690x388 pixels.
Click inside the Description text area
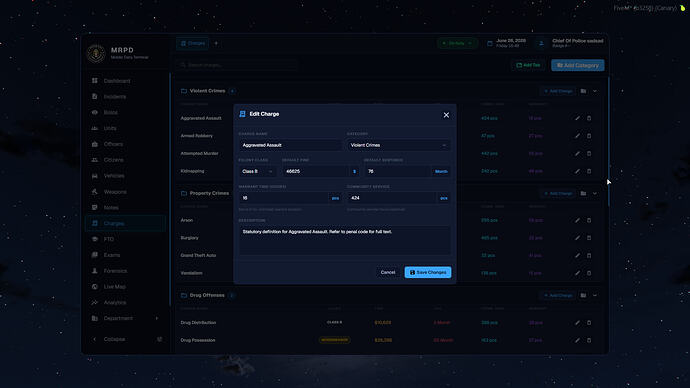pos(345,240)
